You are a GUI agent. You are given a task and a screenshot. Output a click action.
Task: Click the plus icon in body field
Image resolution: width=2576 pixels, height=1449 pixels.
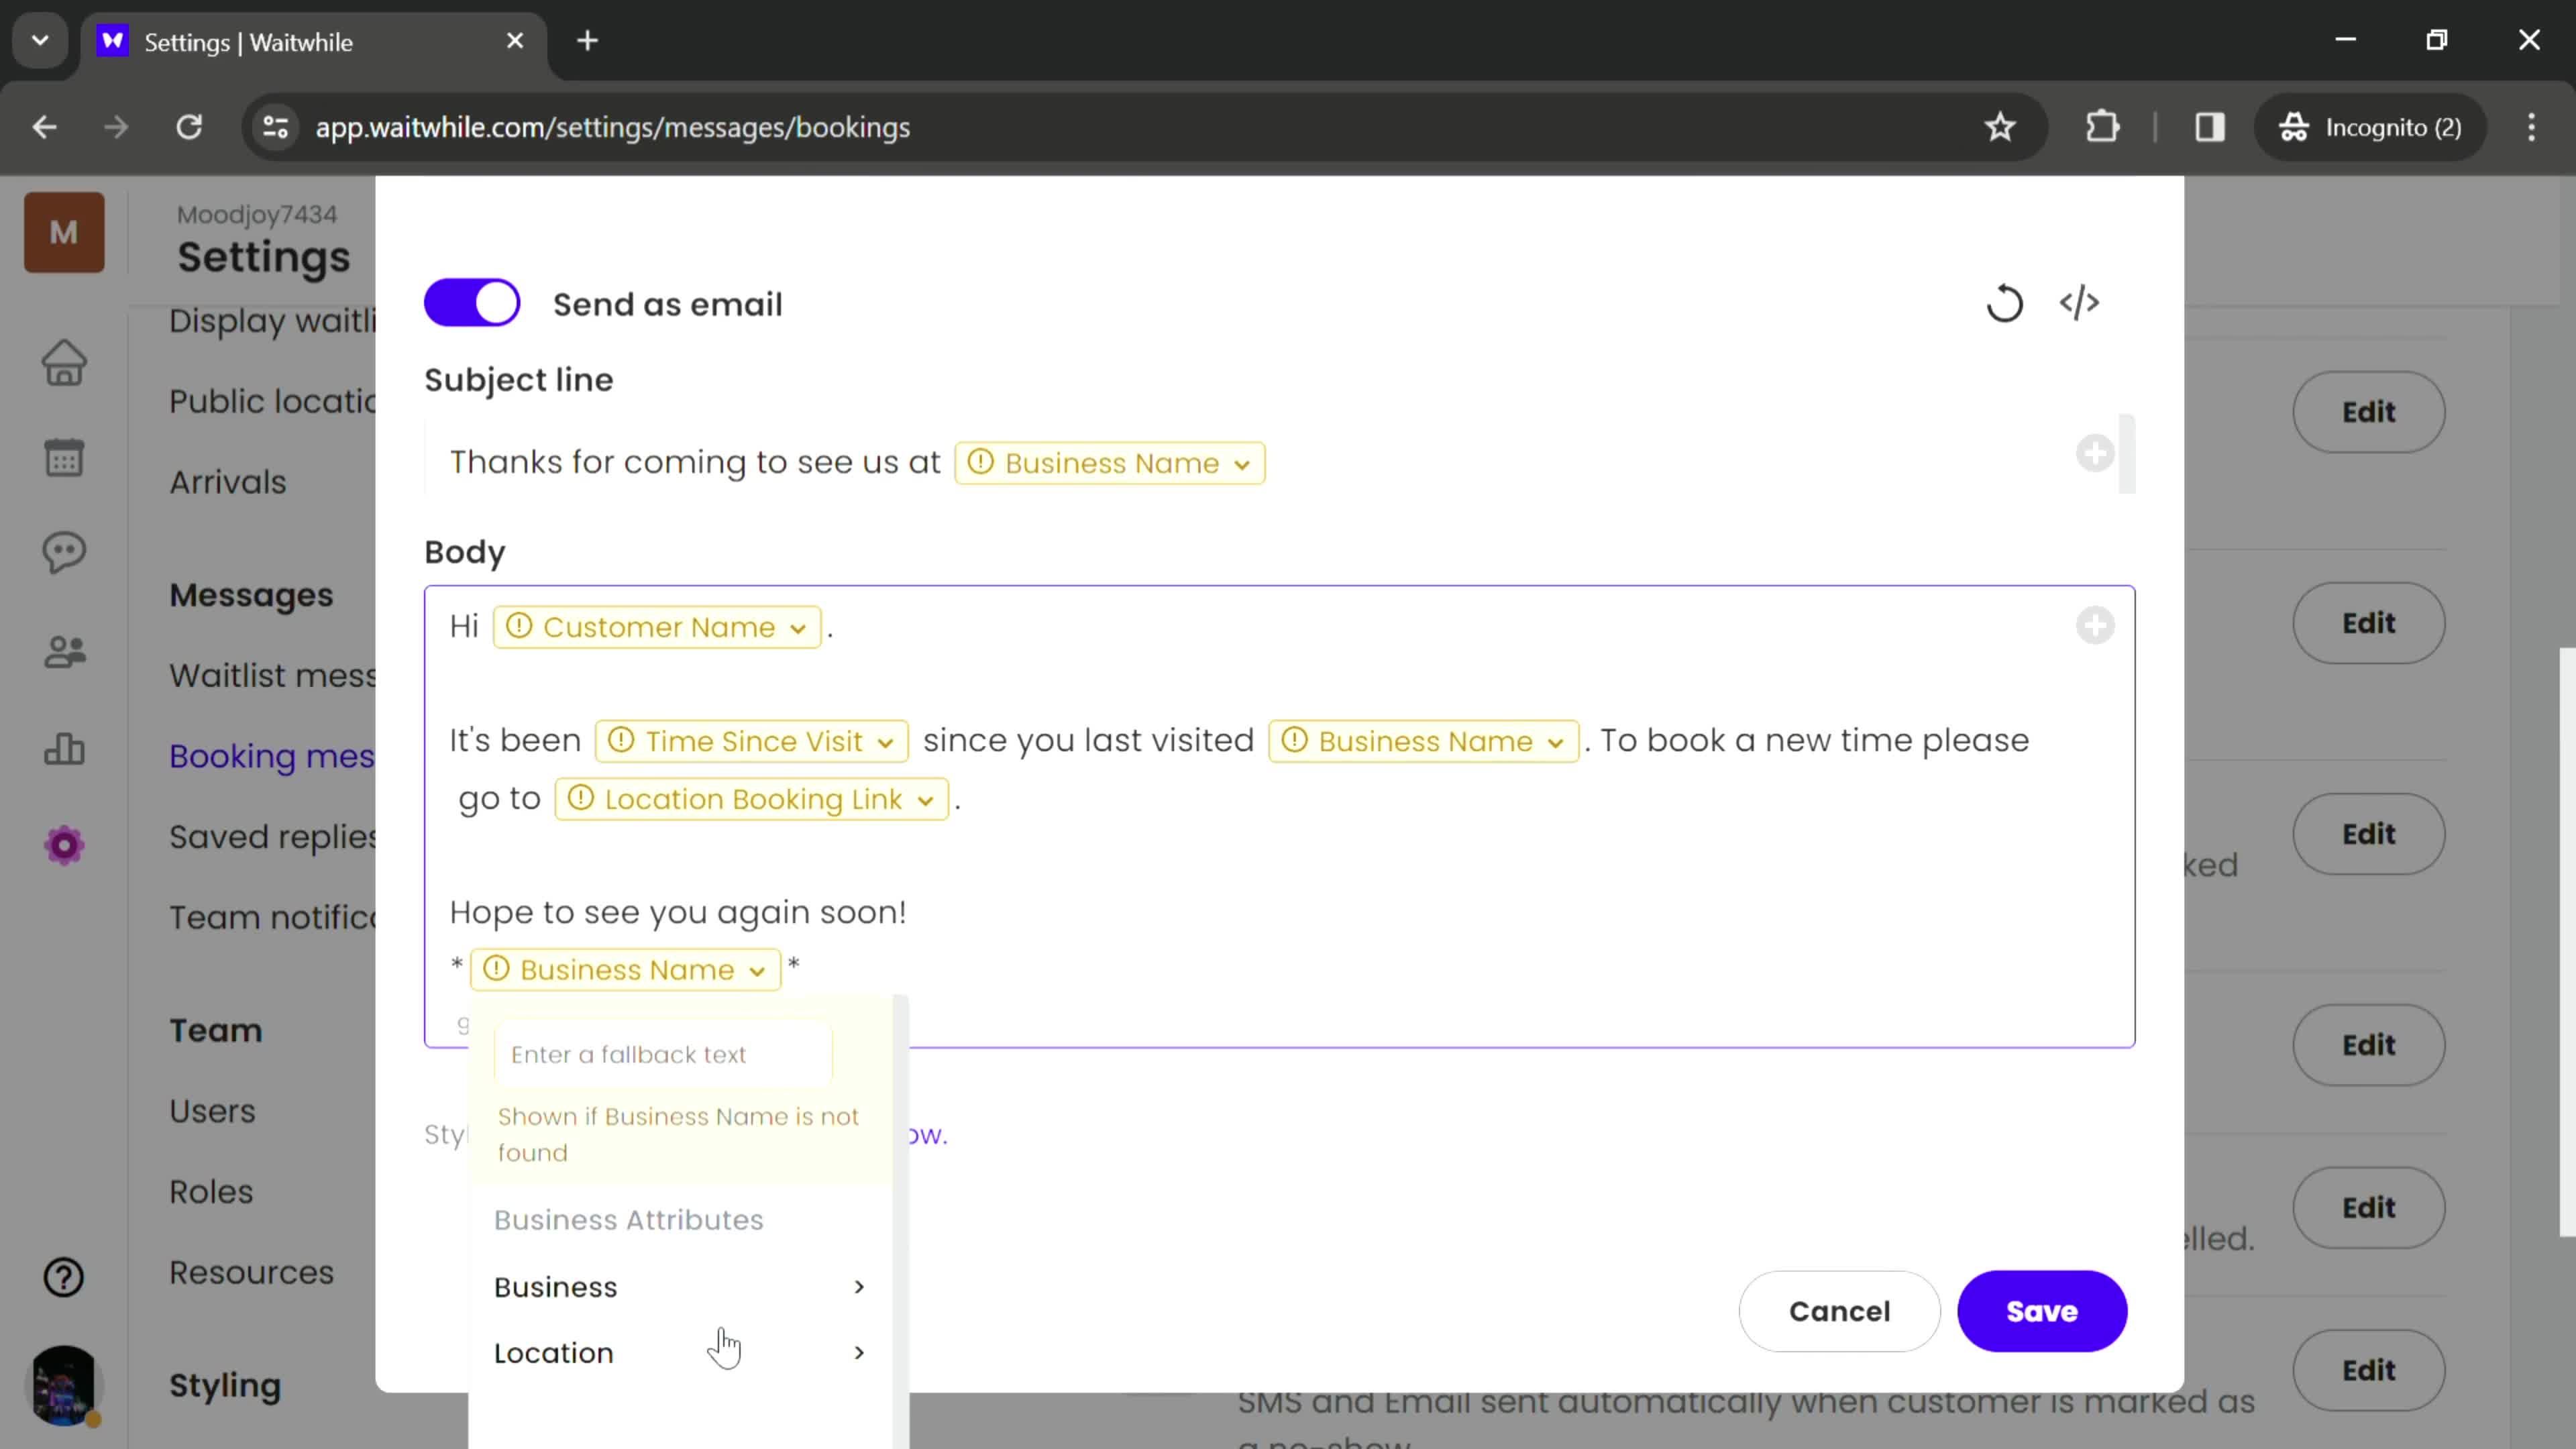(2095, 626)
